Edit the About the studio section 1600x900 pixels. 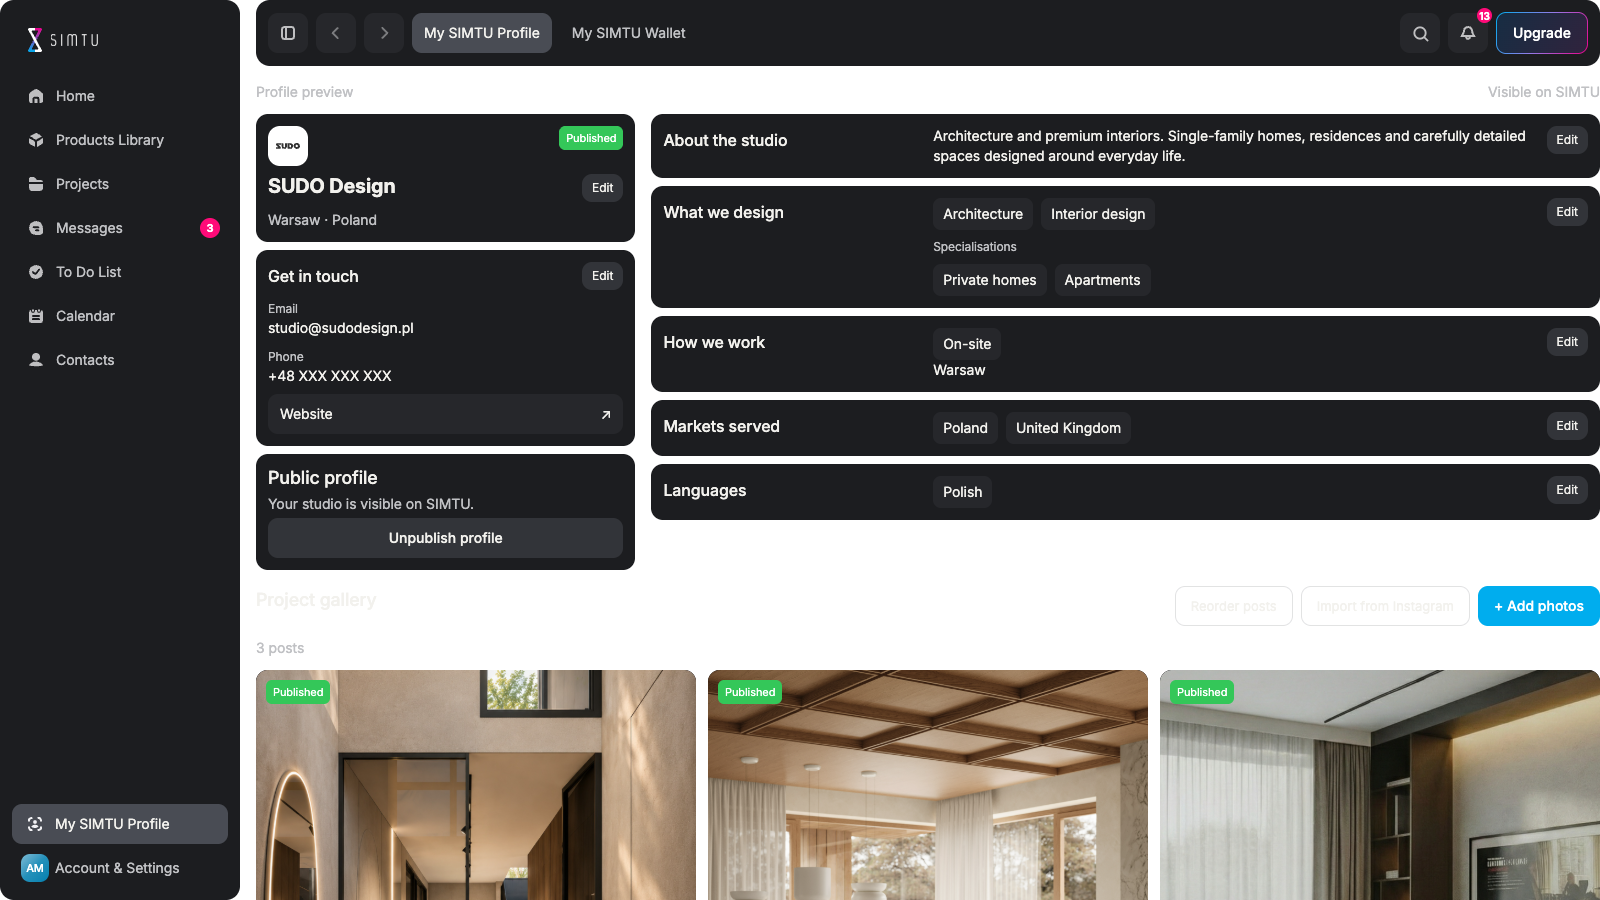1567,140
